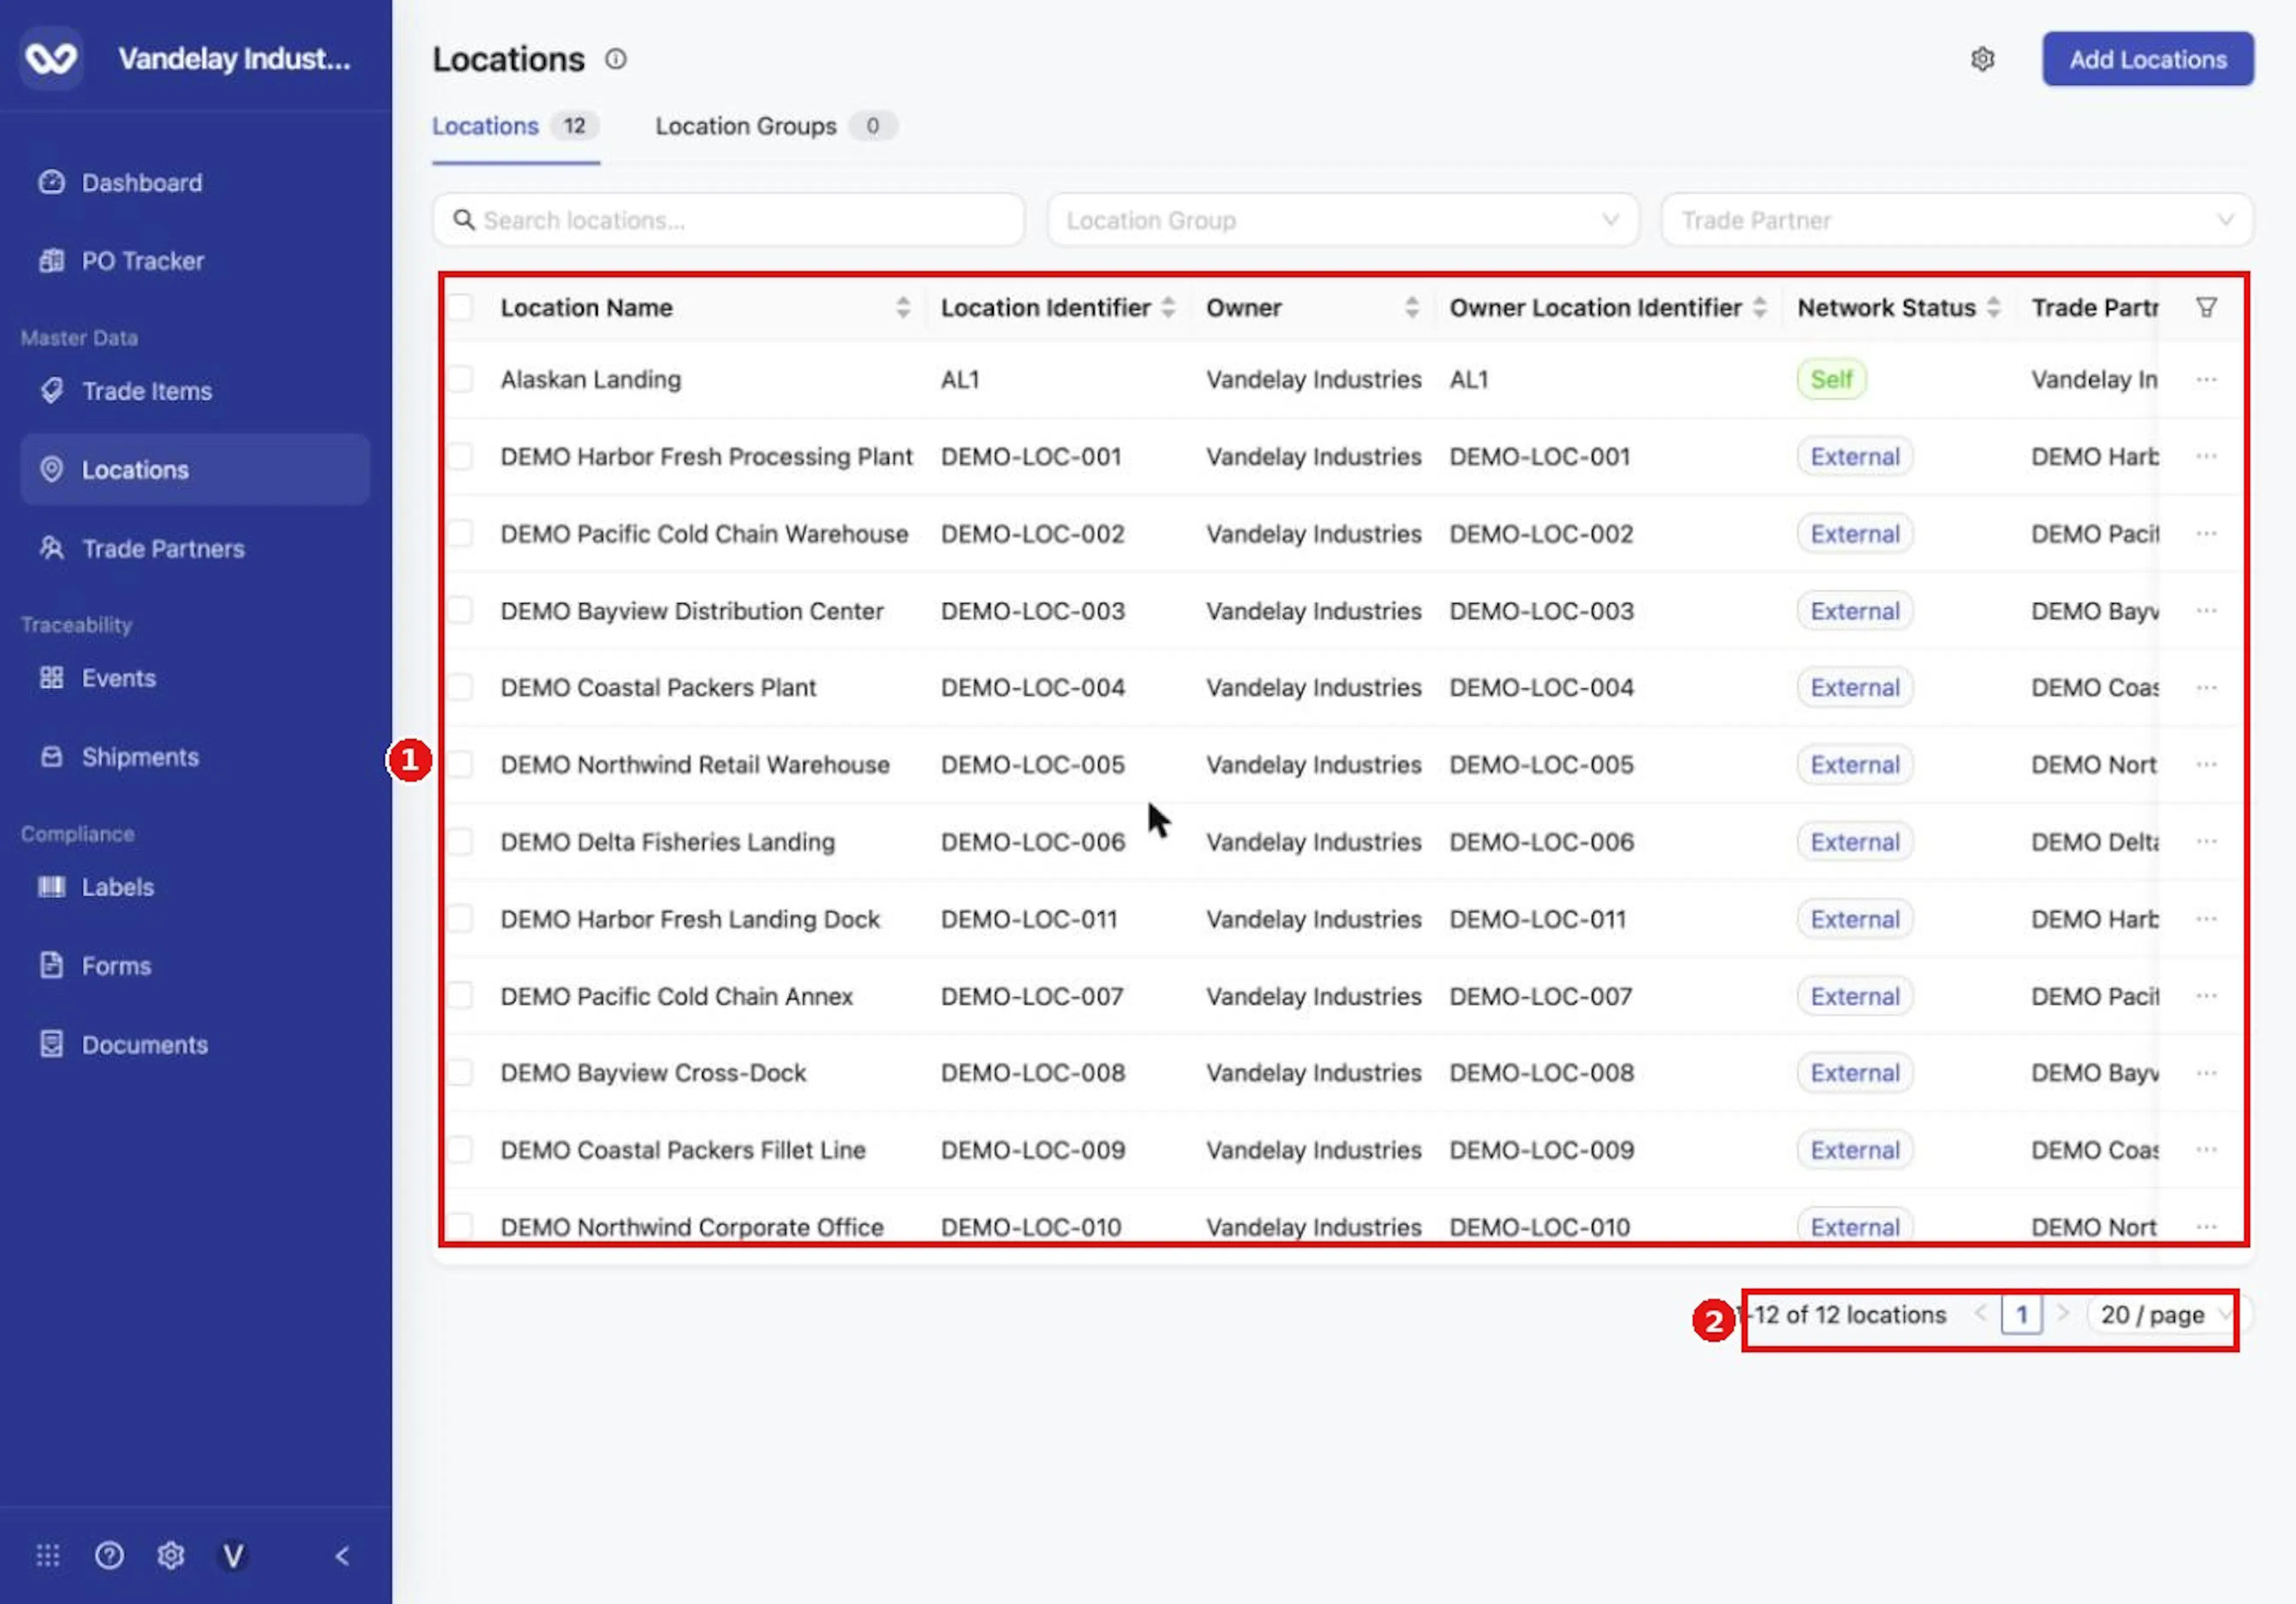The image size is (2296, 1604).
Task: Click the V user avatar
Action: [x=233, y=1555]
